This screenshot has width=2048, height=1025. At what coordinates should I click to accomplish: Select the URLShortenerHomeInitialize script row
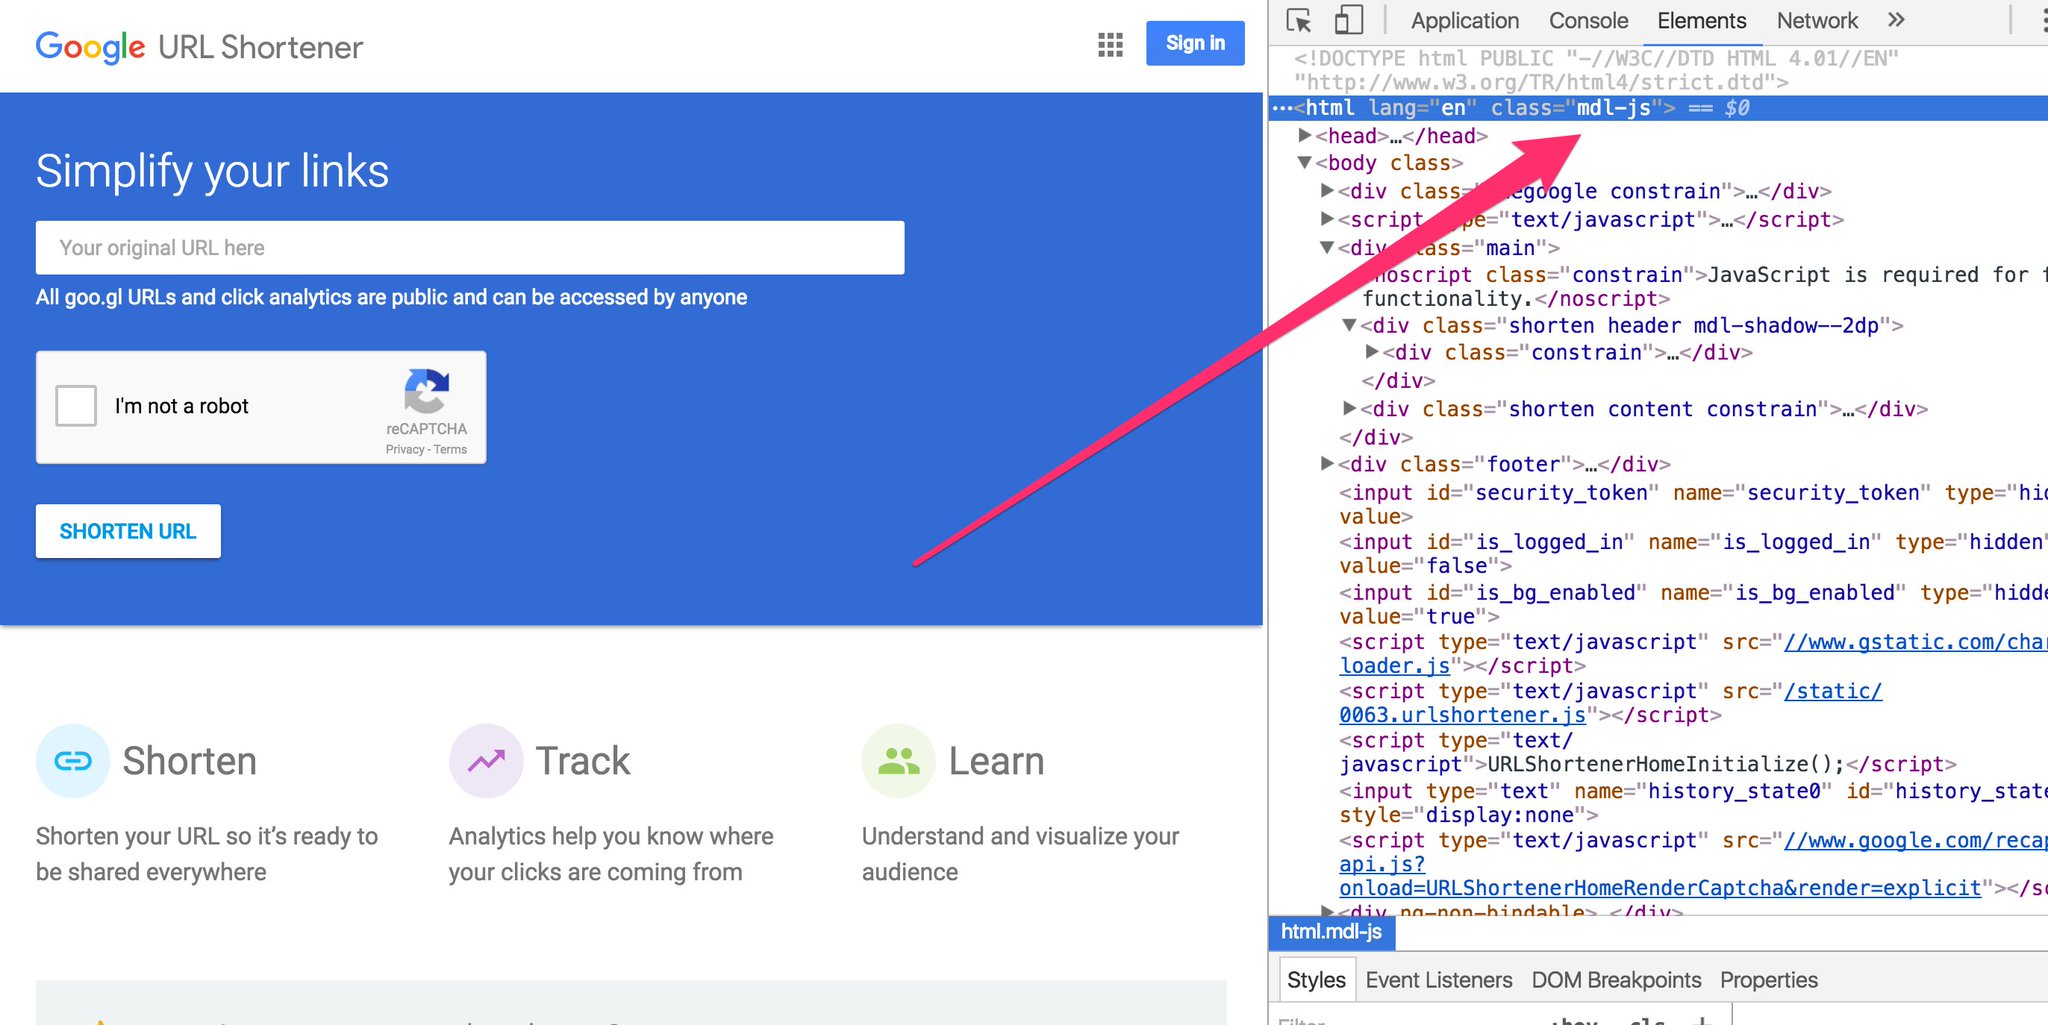point(1648,752)
